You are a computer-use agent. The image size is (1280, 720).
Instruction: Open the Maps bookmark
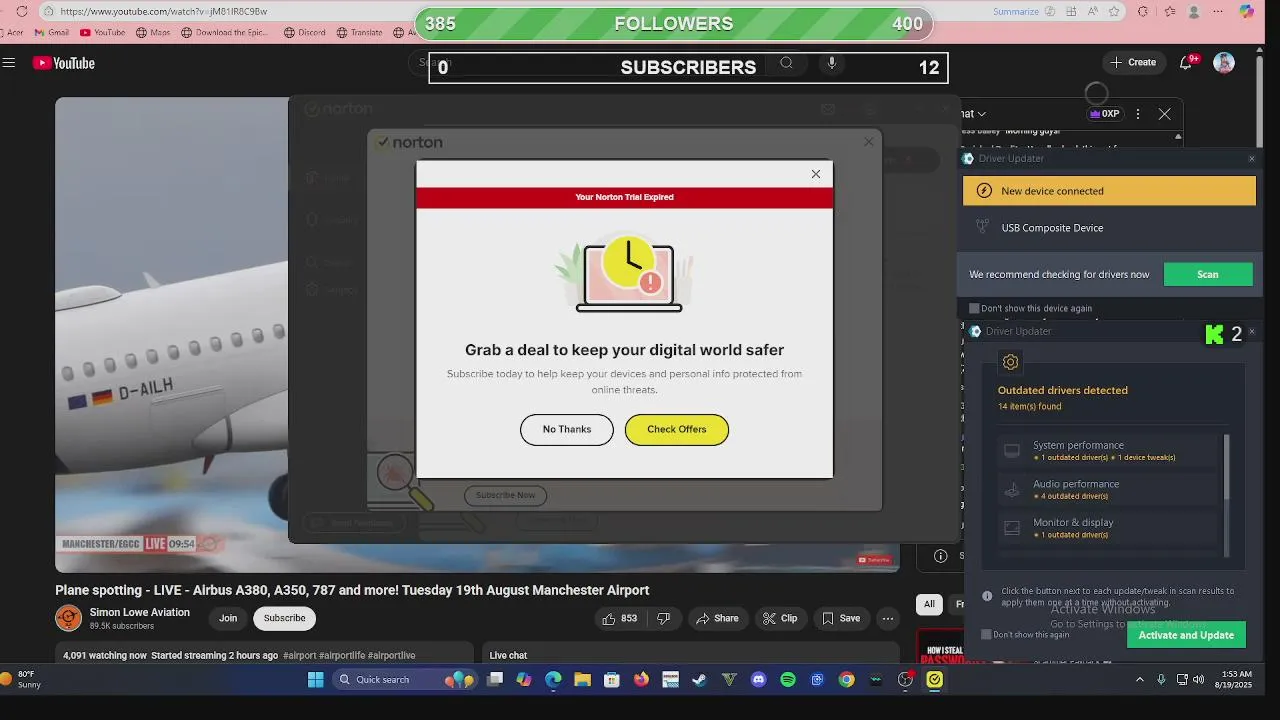(x=153, y=32)
